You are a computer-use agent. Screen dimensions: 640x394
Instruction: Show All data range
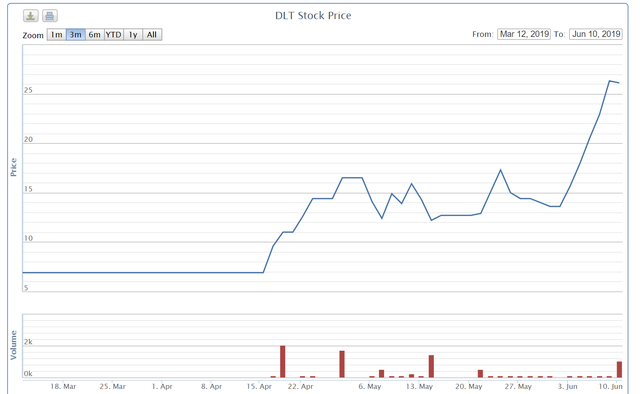(152, 35)
